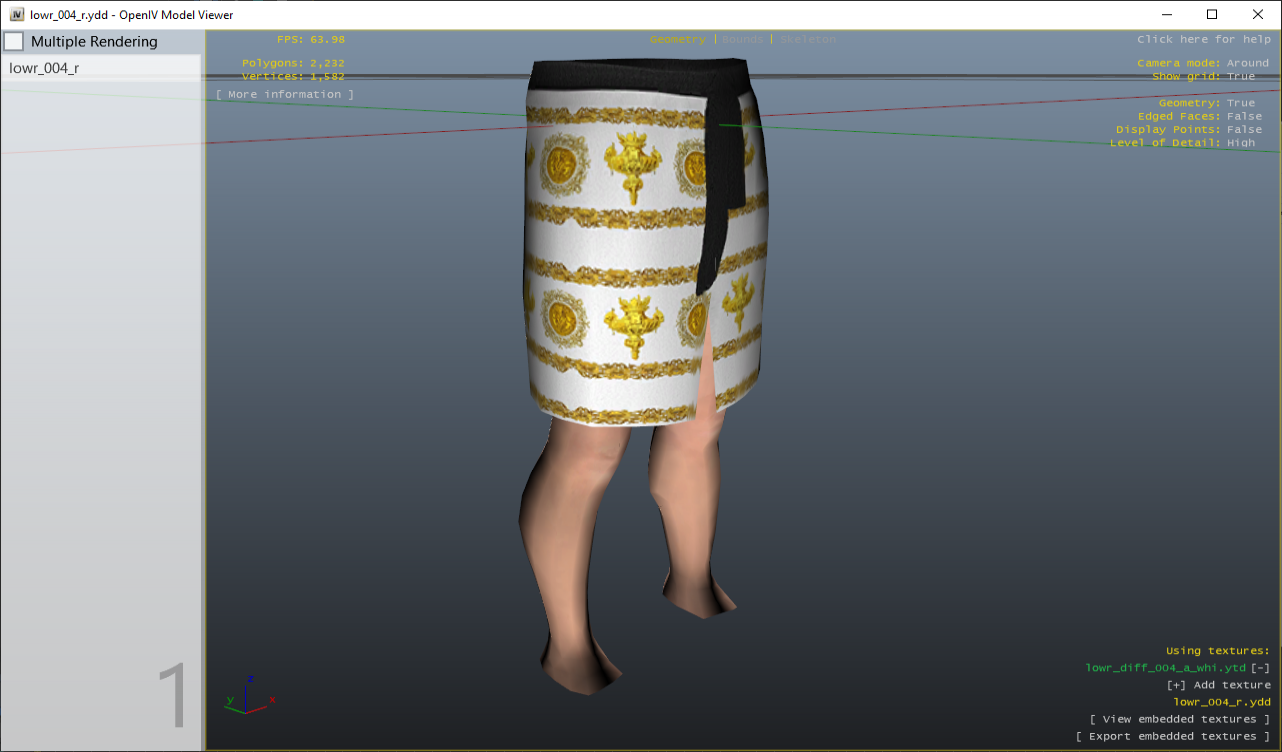View embedded textures
Viewport: 1282px width, 752px height.
[1179, 718]
